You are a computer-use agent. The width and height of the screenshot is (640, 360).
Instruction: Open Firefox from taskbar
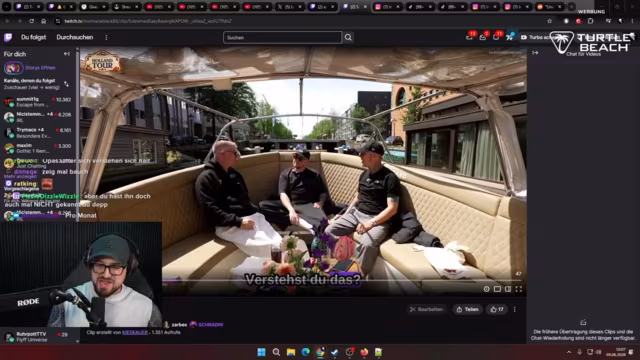(364, 352)
